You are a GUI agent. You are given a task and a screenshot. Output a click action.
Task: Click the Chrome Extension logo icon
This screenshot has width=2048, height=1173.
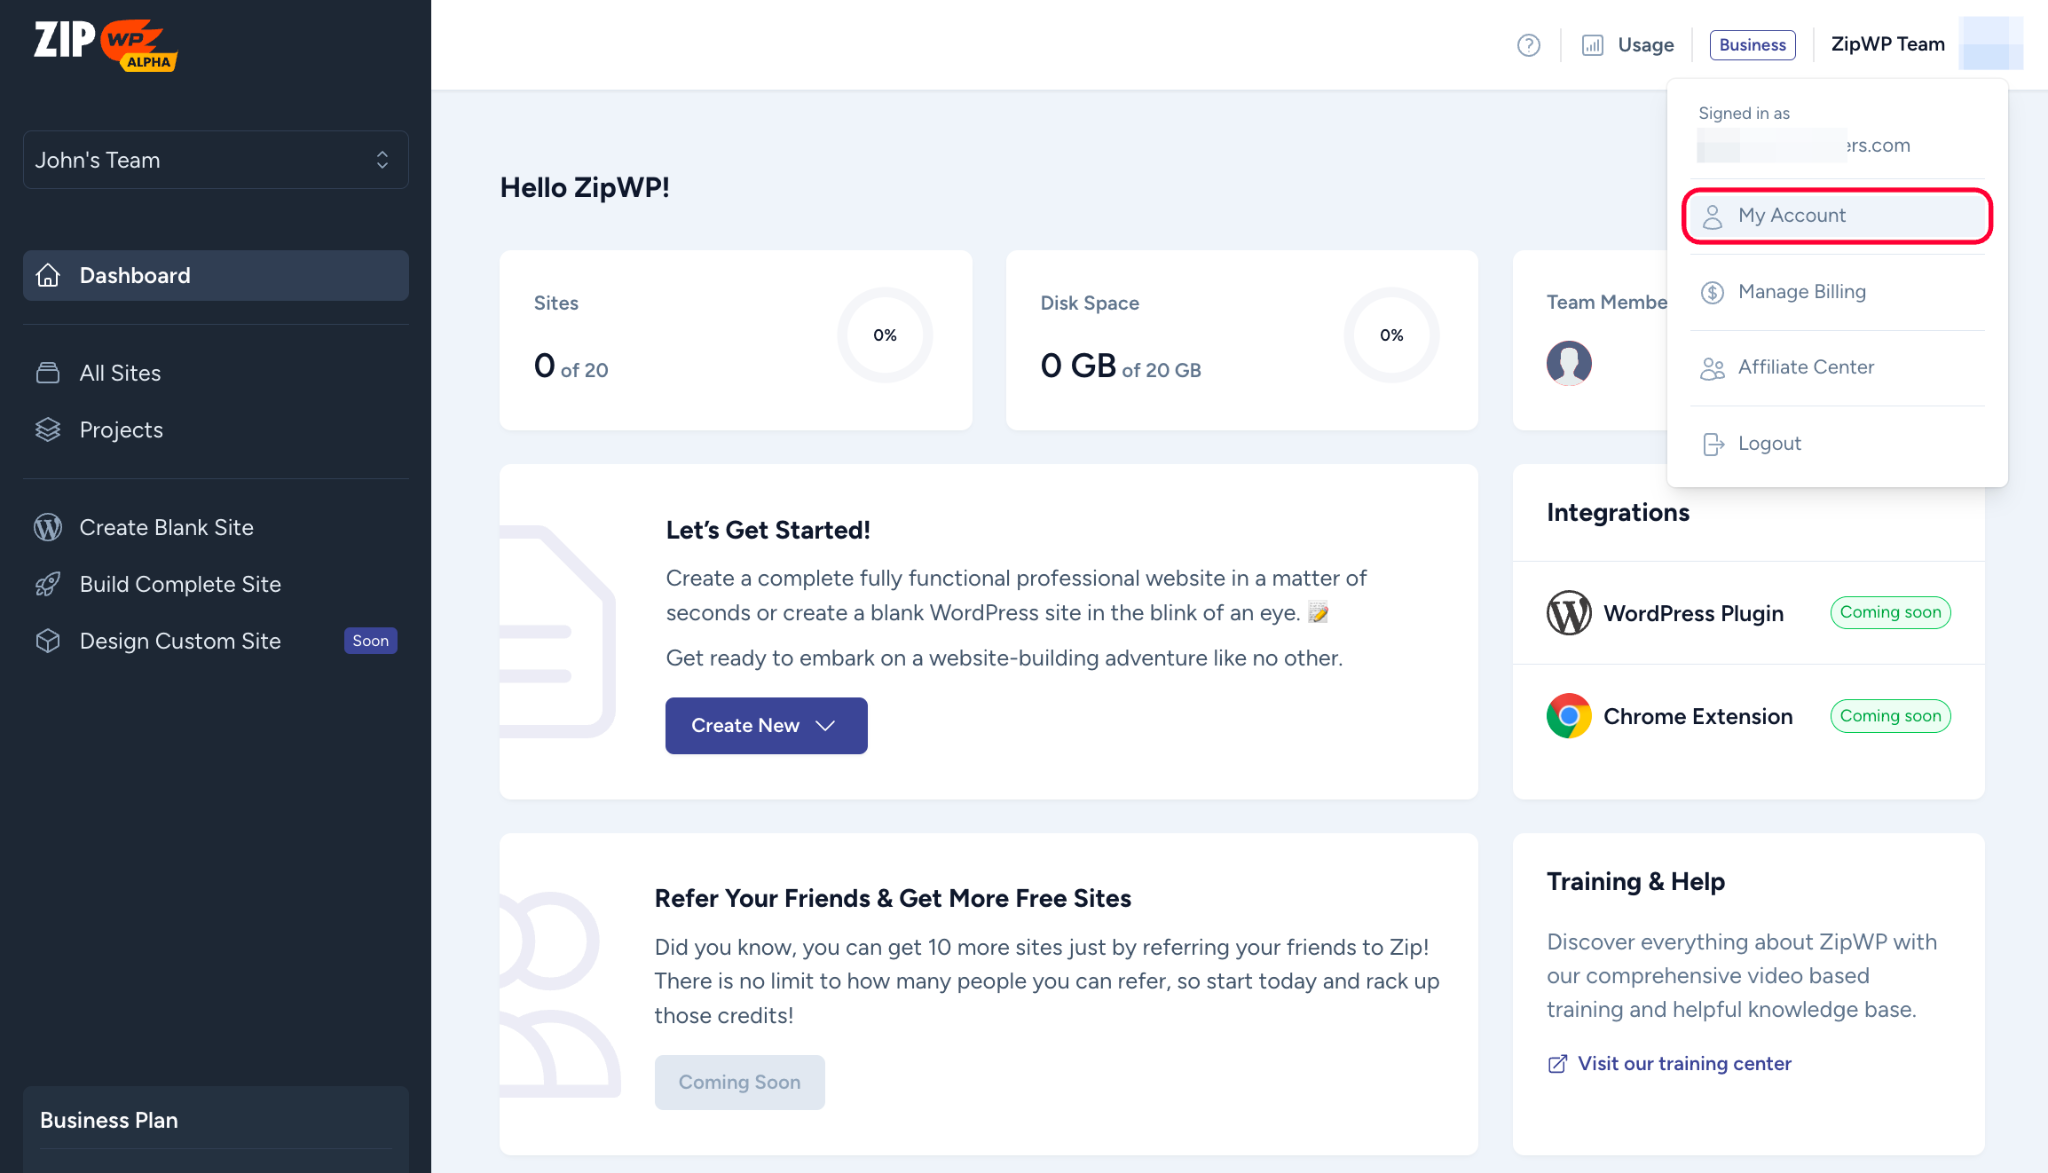[1569, 716]
